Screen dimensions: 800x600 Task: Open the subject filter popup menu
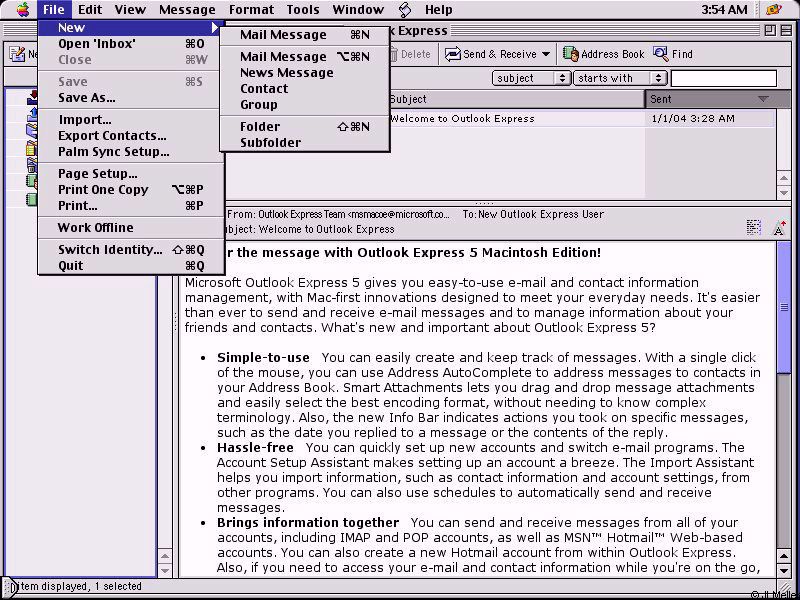tap(531, 78)
